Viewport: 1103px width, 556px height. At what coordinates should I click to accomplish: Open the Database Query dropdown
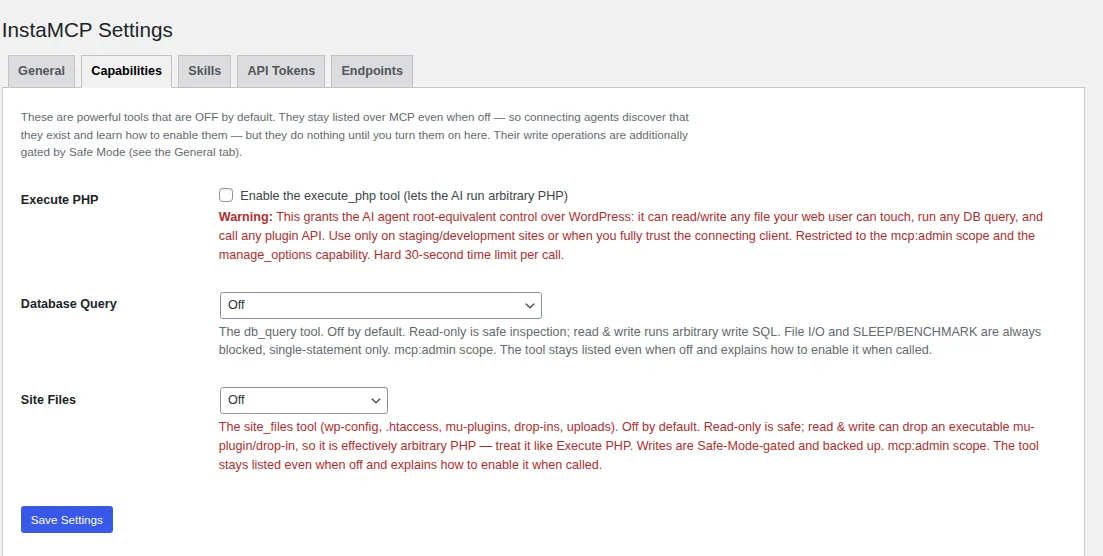click(x=381, y=305)
